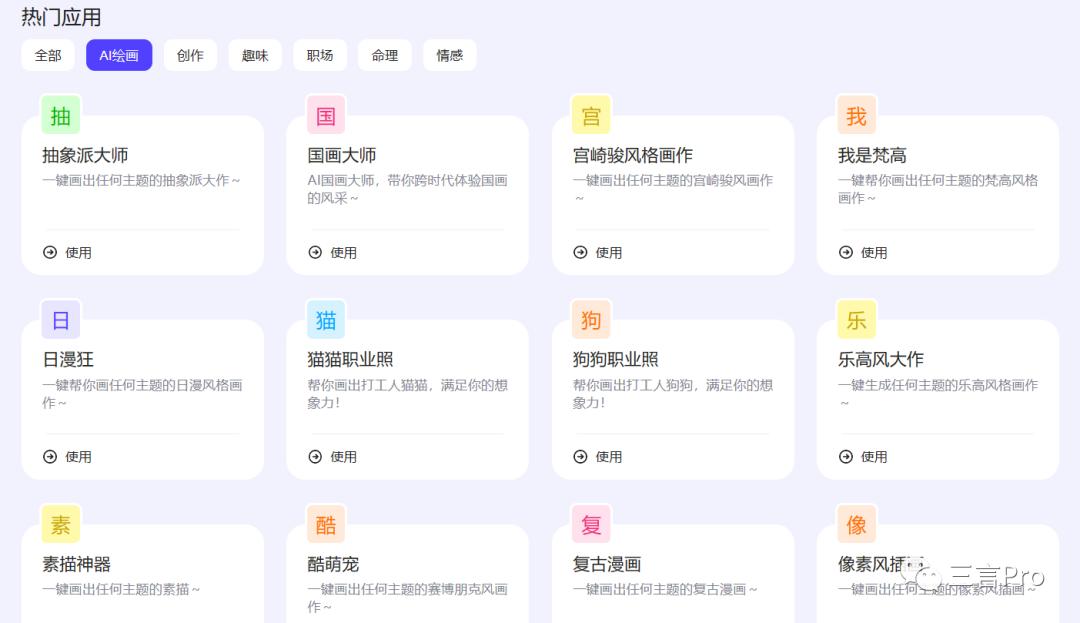Click the 我 icon on 我是梵高 card
This screenshot has width=1080, height=623.
tap(856, 114)
